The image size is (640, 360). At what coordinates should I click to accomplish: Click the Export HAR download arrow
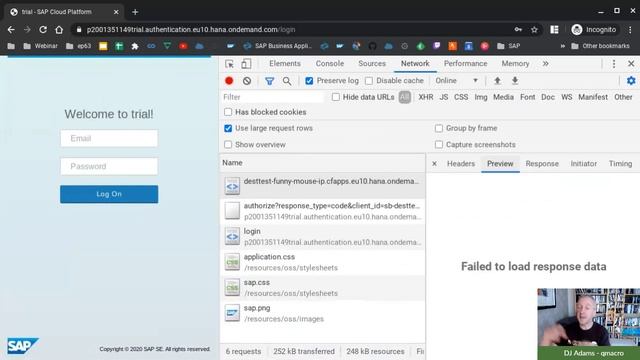tap(515, 81)
